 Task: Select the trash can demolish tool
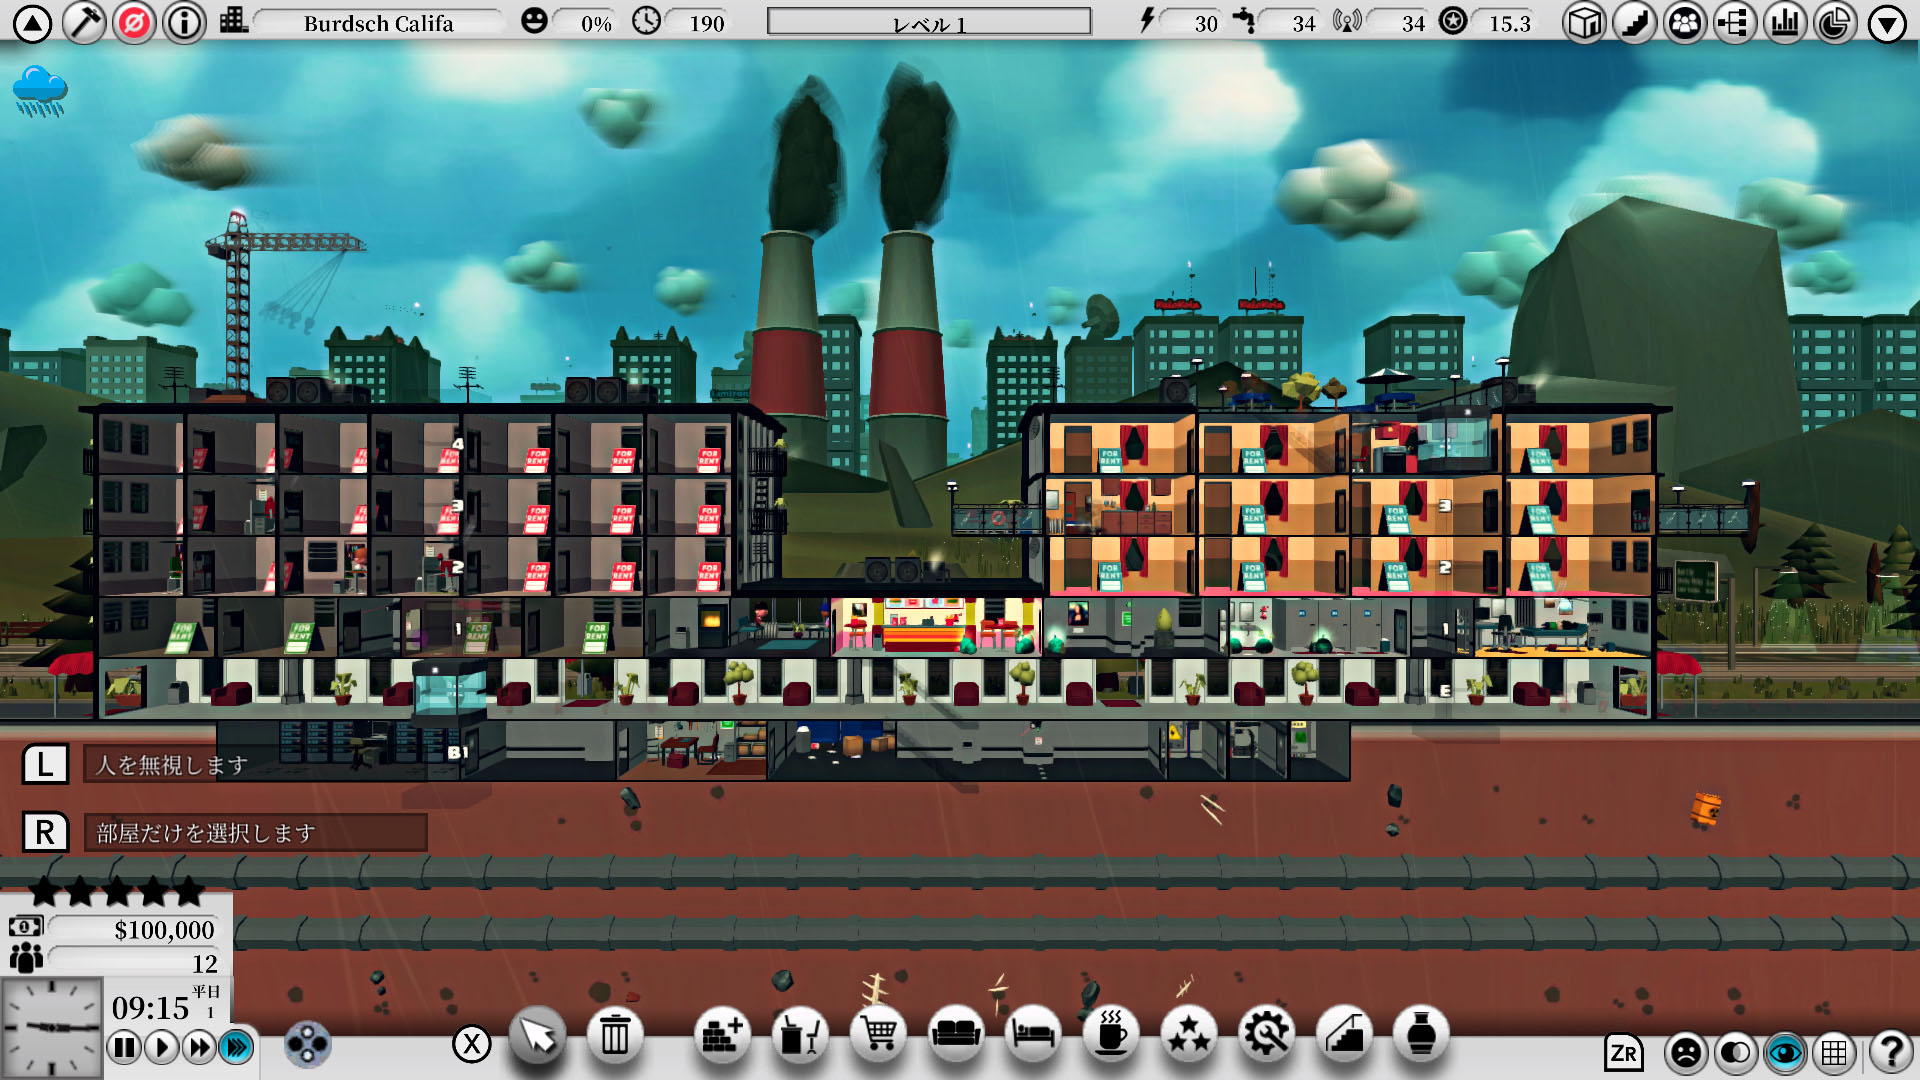614,1036
